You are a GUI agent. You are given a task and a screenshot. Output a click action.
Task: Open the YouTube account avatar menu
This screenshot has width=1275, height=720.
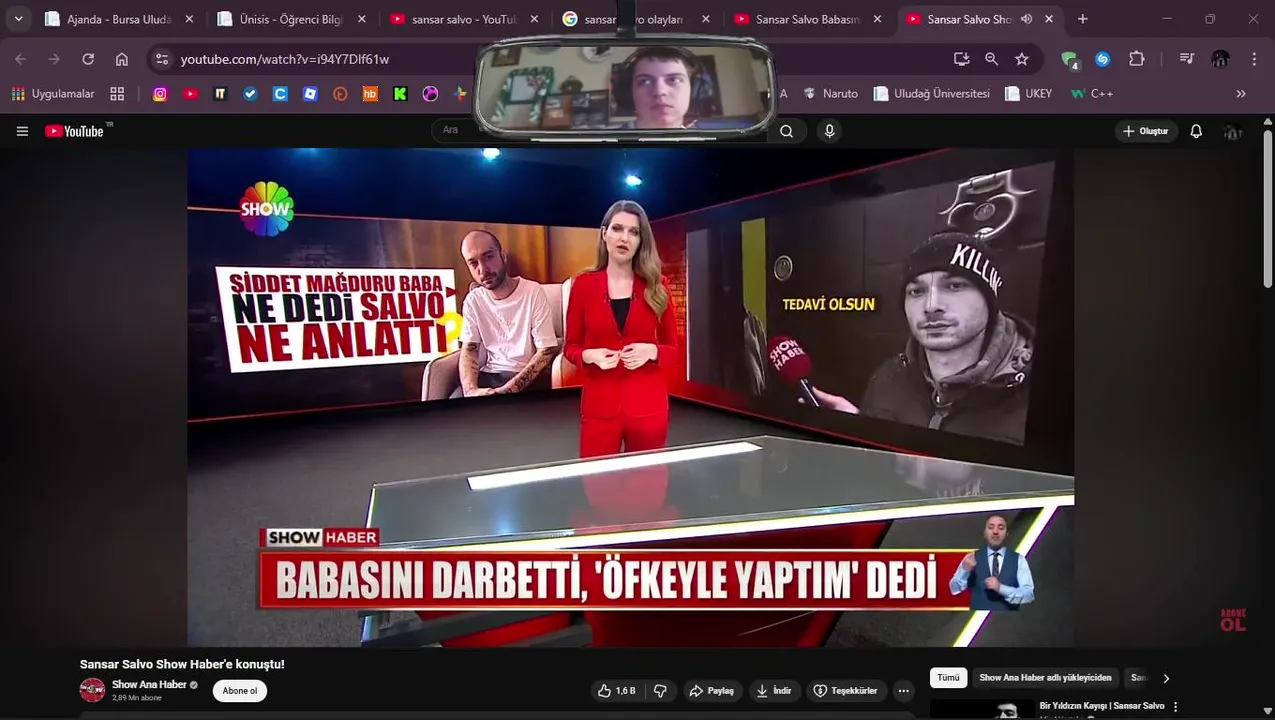pos(1233,131)
